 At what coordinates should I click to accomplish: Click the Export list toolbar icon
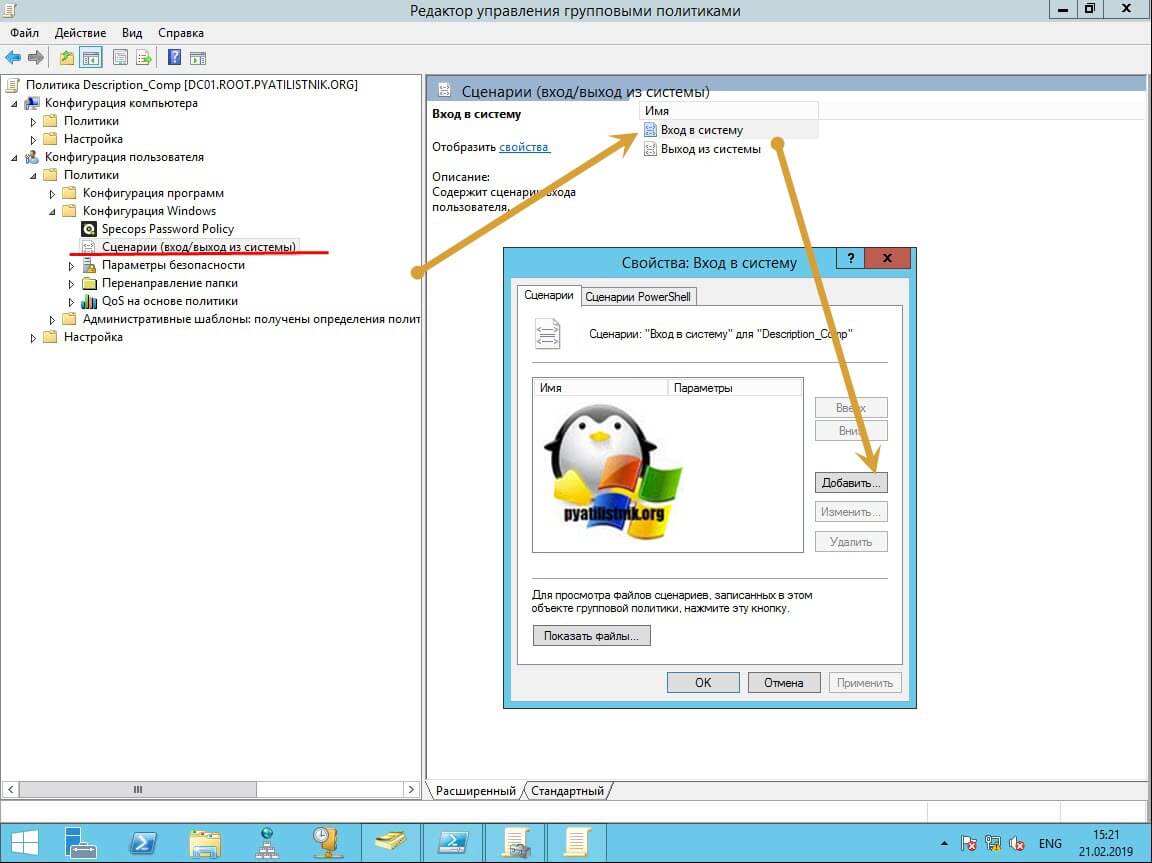click(x=143, y=57)
